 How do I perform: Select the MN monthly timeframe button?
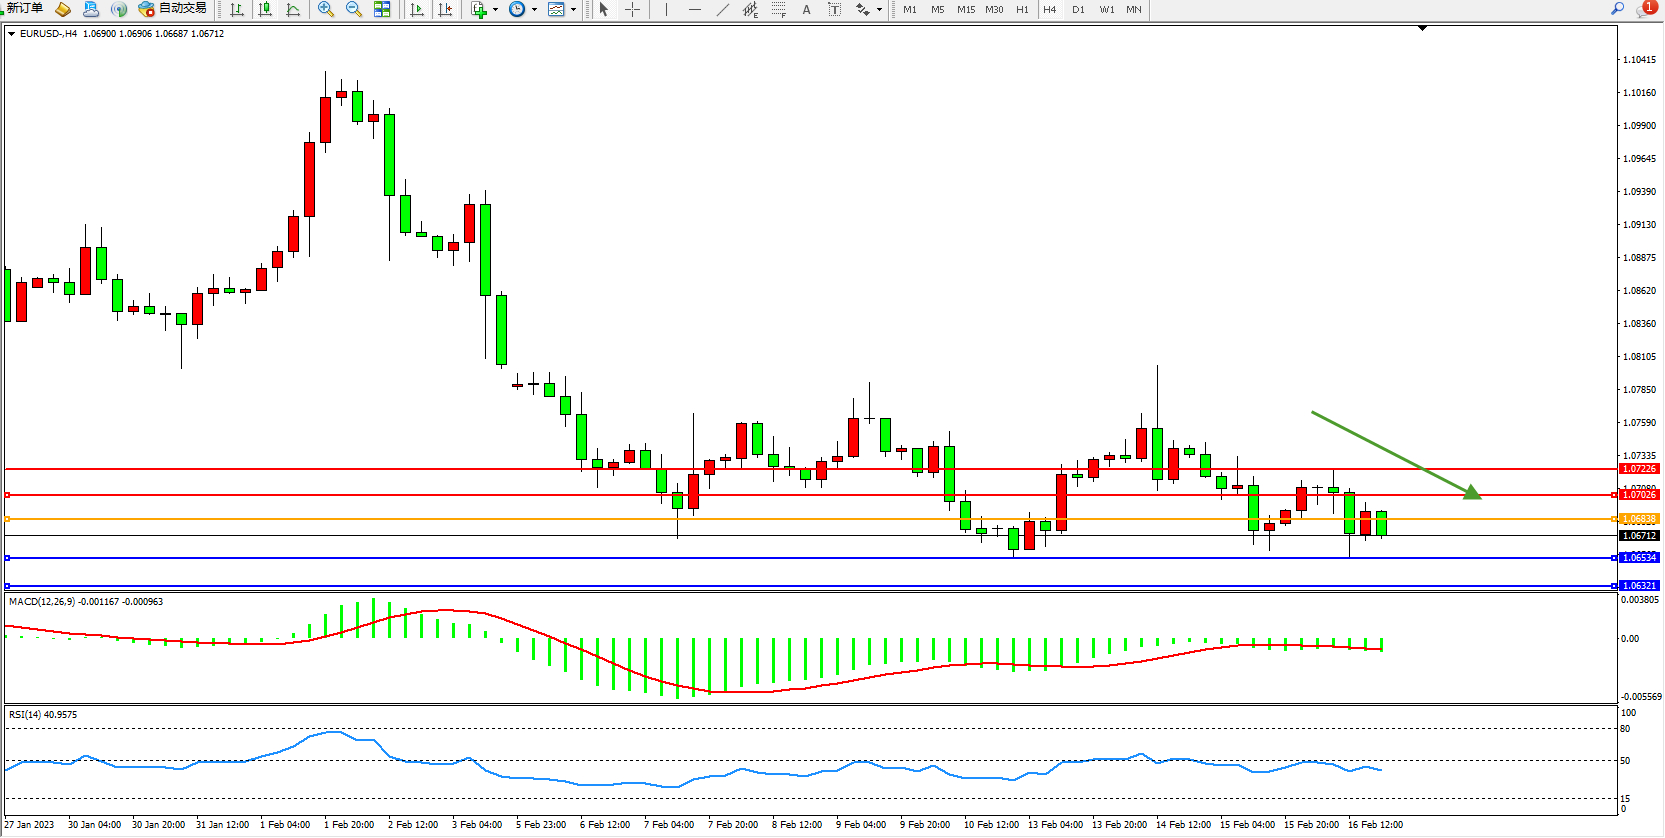click(x=1133, y=9)
